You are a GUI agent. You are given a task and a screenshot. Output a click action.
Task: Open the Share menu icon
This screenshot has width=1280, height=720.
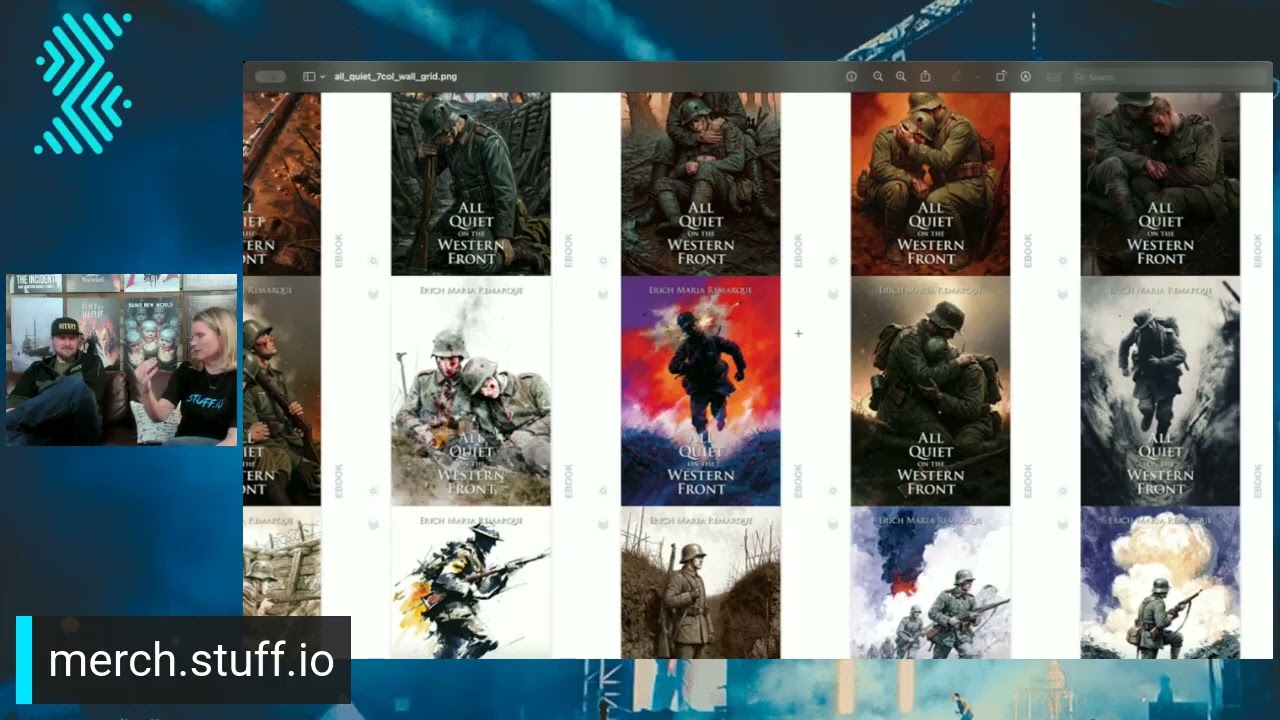click(925, 76)
